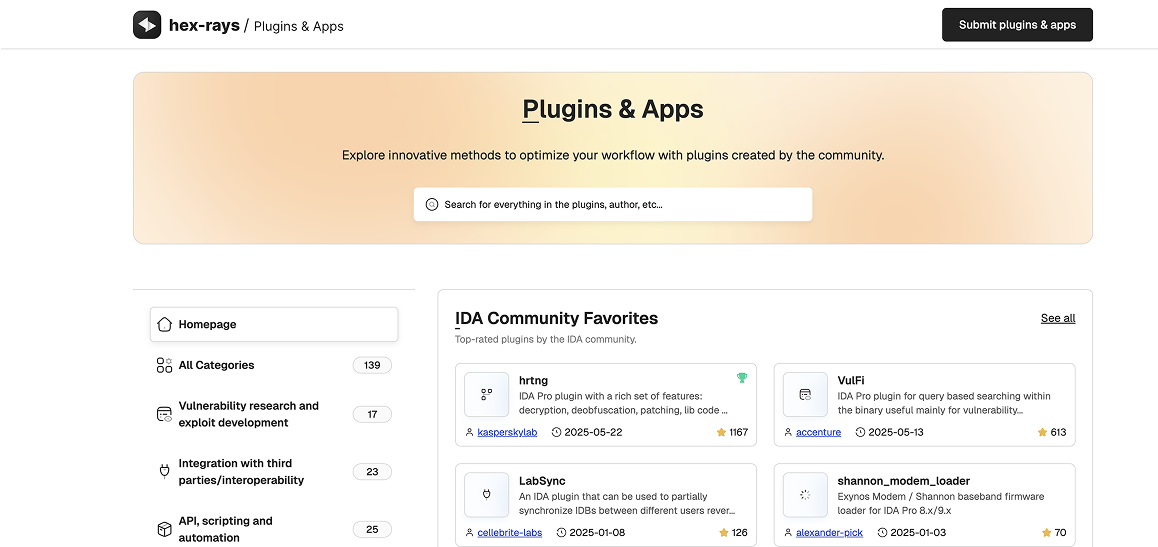Focus the plugin search input field
The image size is (1158, 547).
coord(613,204)
